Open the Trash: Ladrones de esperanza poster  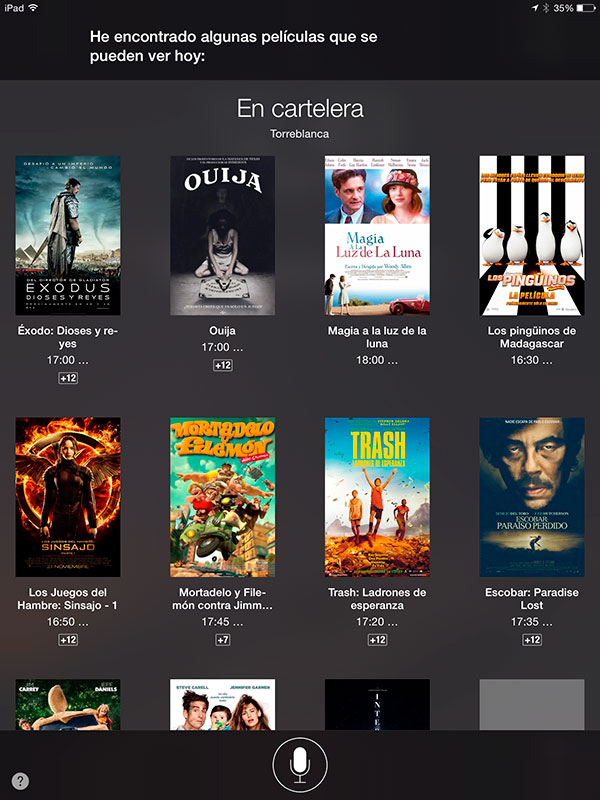tap(377, 497)
